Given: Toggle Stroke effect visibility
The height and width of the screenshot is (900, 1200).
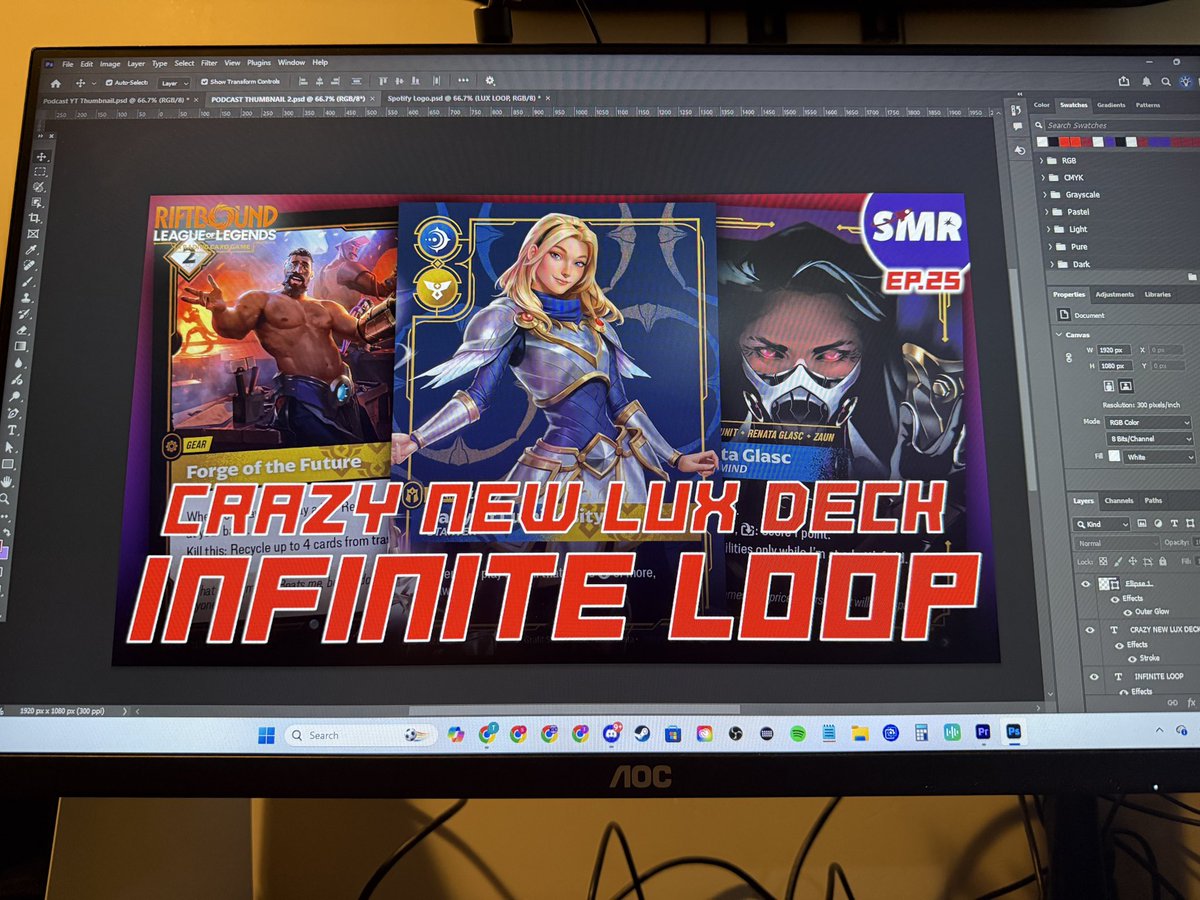Looking at the screenshot, I should tap(1132, 659).
